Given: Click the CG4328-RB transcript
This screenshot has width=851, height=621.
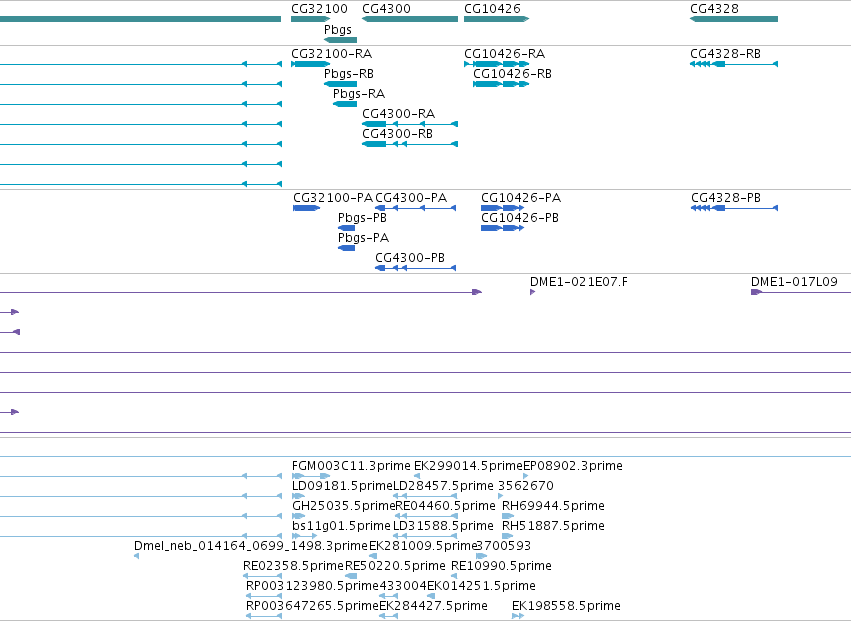Looking at the screenshot, I should click(x=734, y=64).
